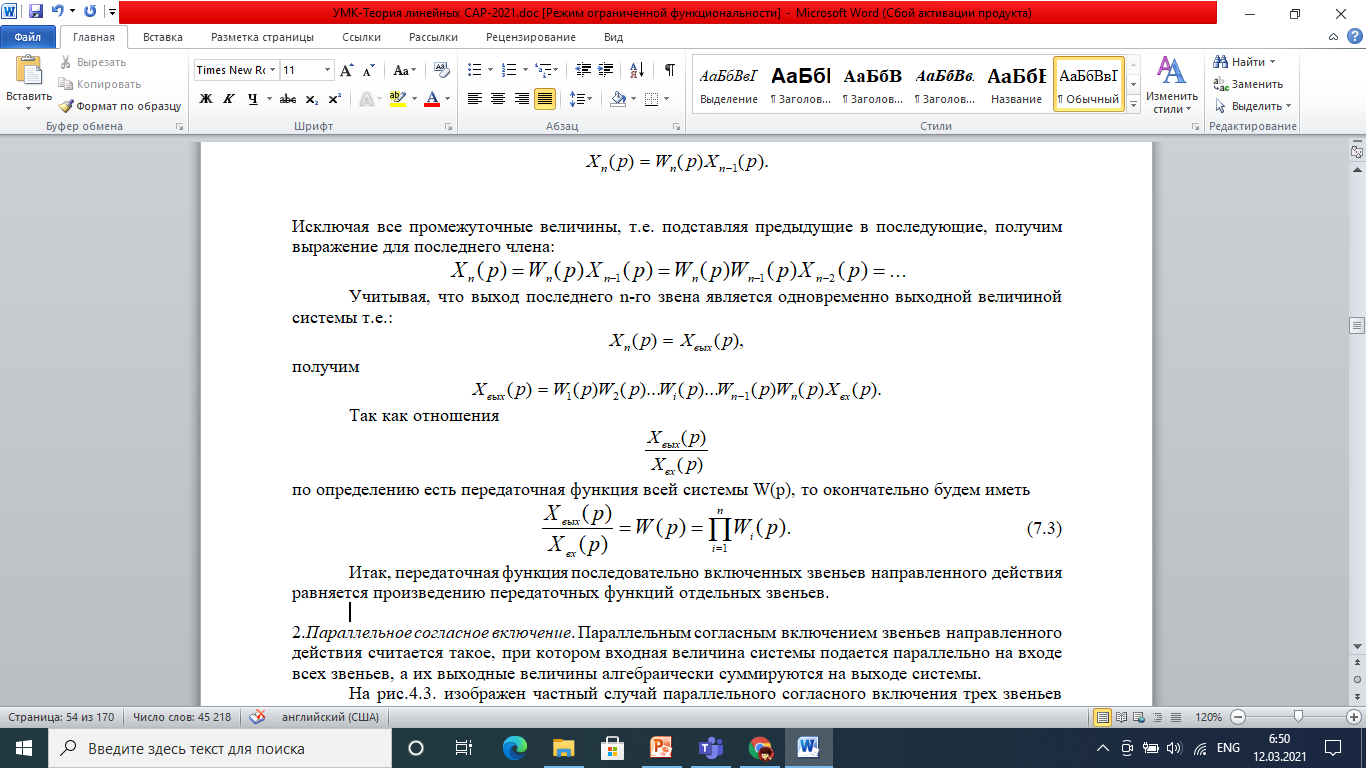Click the Replace (Заменить) button

tap(1248, 84)
